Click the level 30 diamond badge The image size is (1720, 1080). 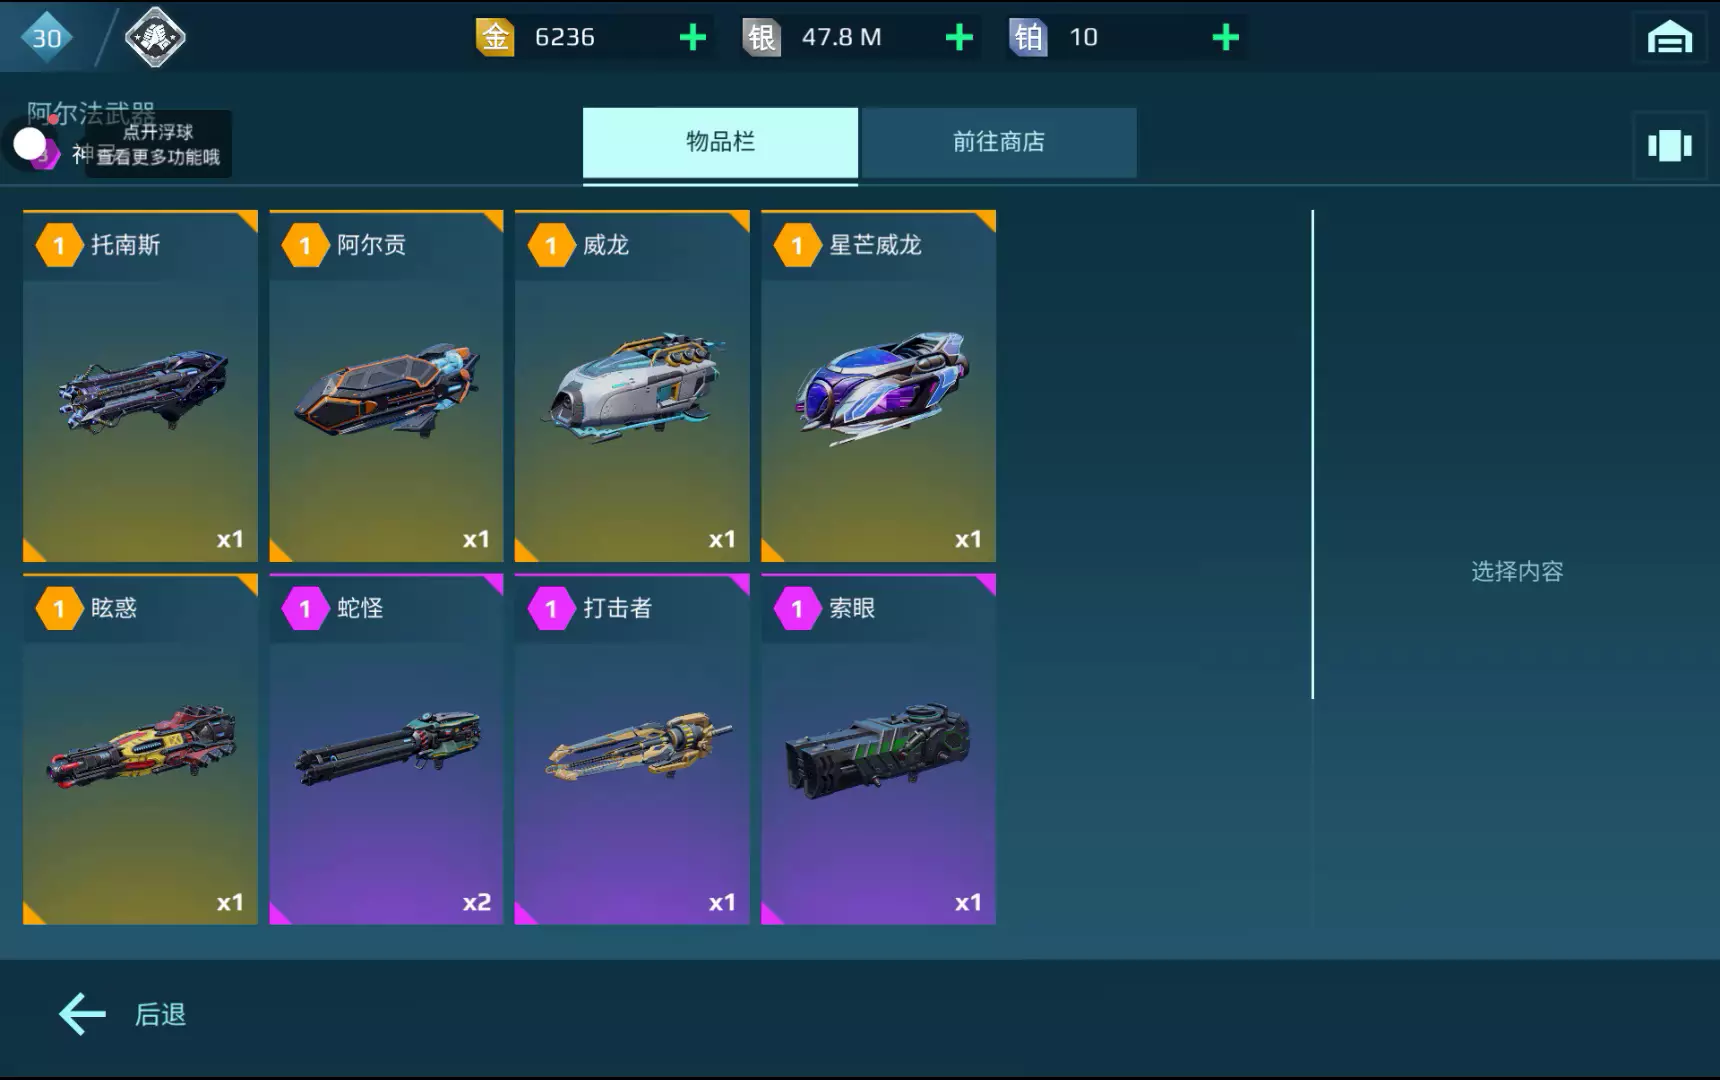coord(46,38)
